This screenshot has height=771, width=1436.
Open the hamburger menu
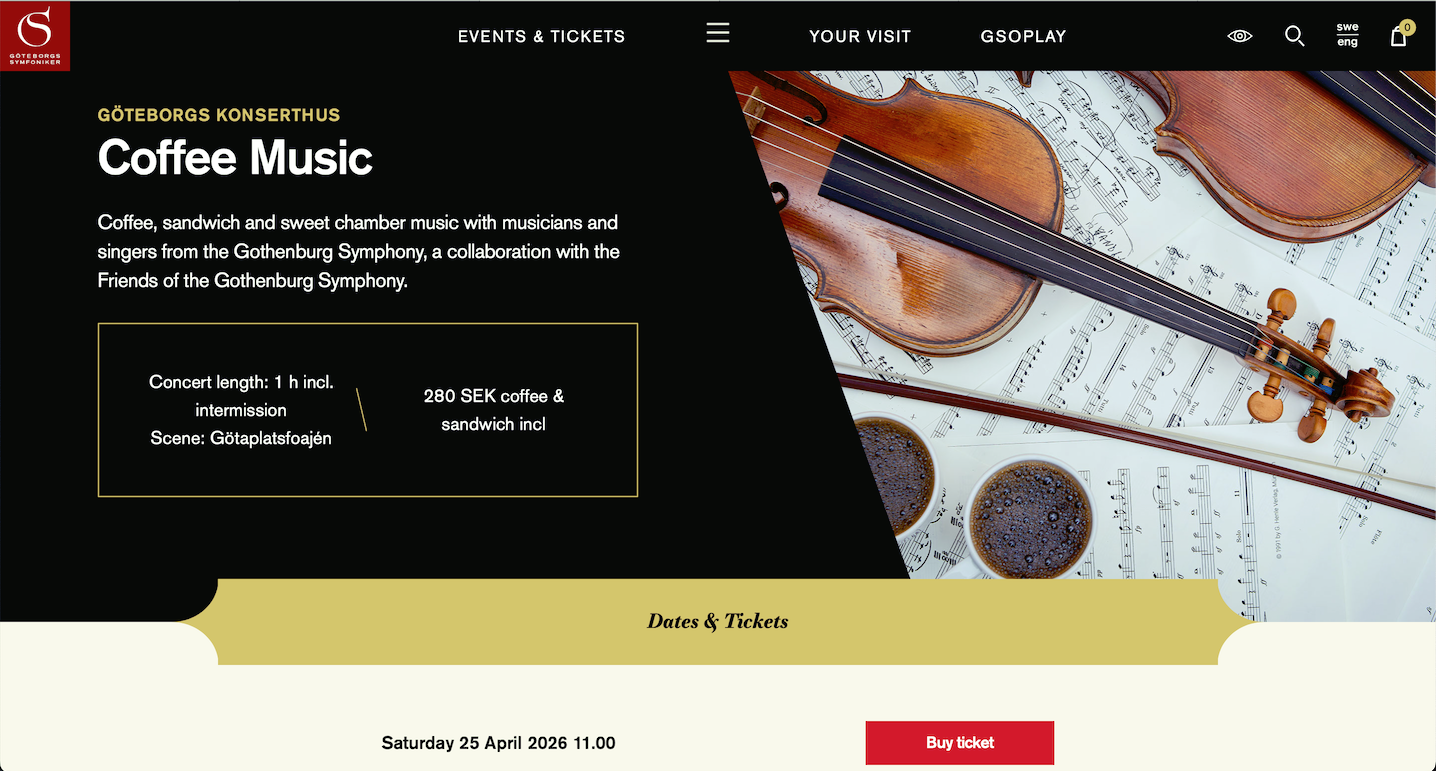(x=718, y=33)
